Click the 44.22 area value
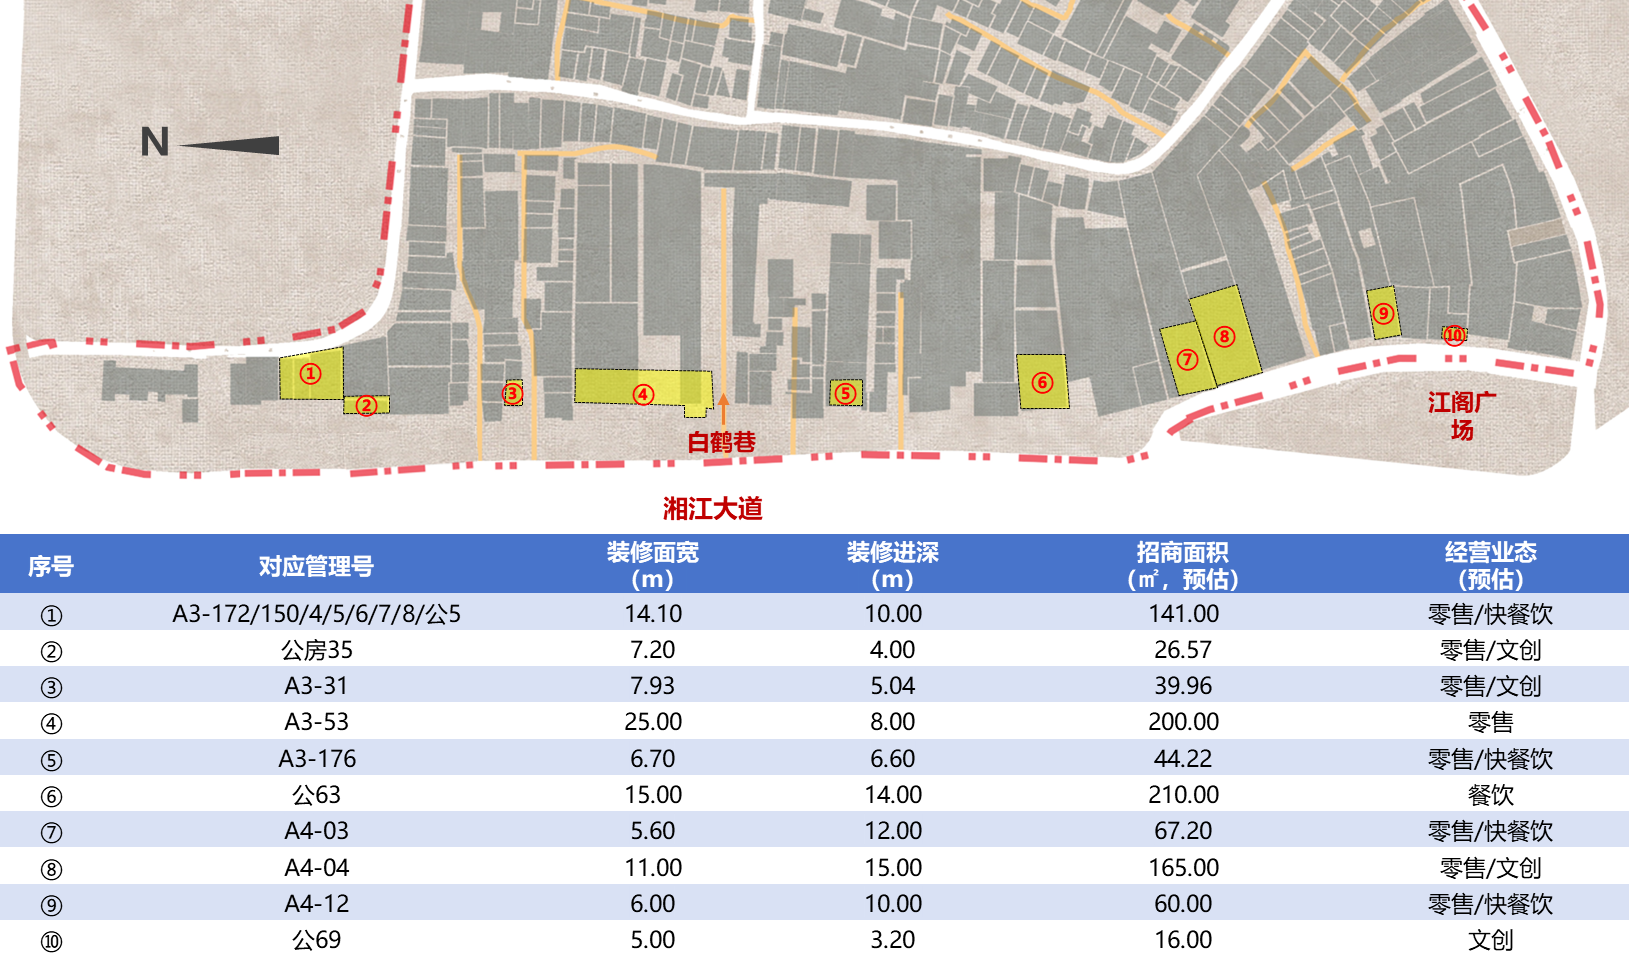Viewport: 1629px width, 968px height. 1183,759
